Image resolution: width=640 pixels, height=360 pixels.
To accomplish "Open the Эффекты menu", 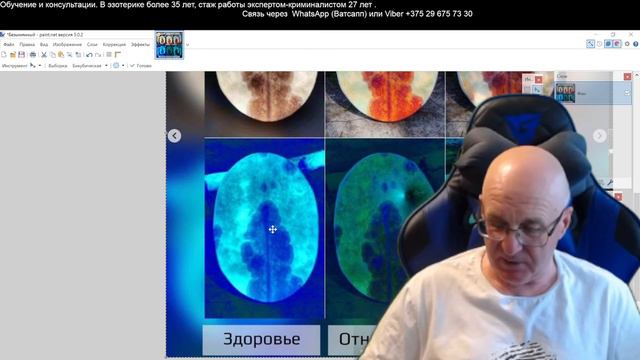I will 140,44.
